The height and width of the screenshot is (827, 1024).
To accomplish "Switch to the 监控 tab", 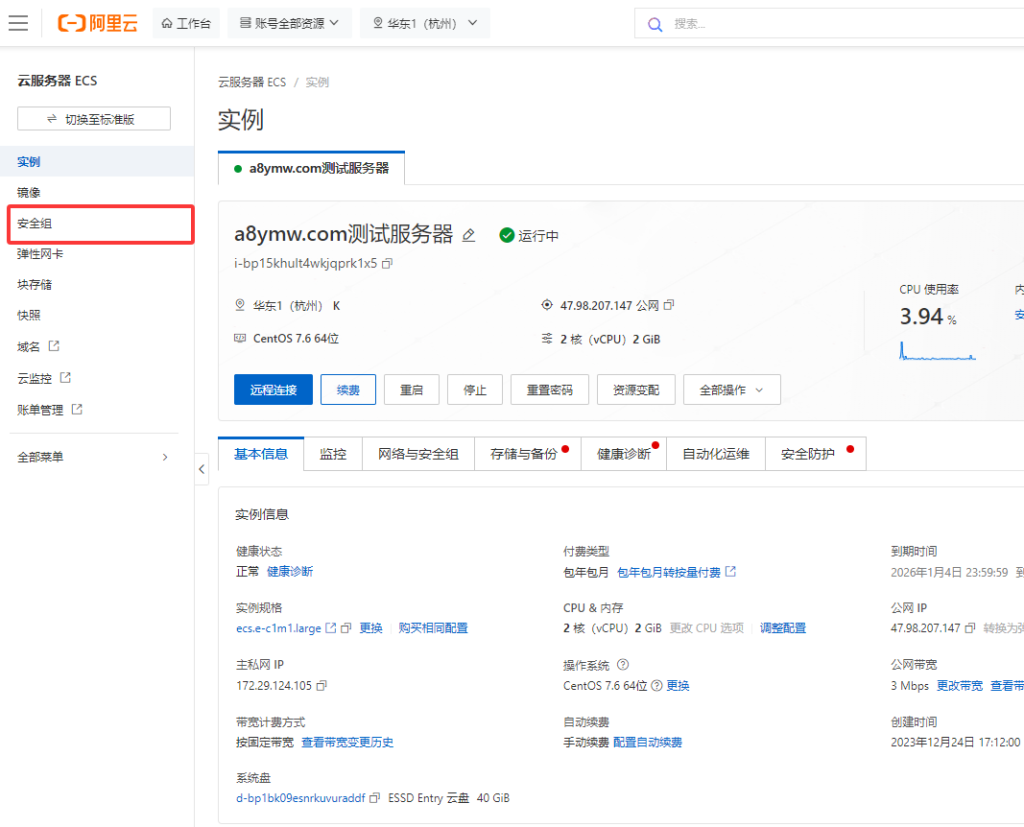I will click(x=333, y=453).
